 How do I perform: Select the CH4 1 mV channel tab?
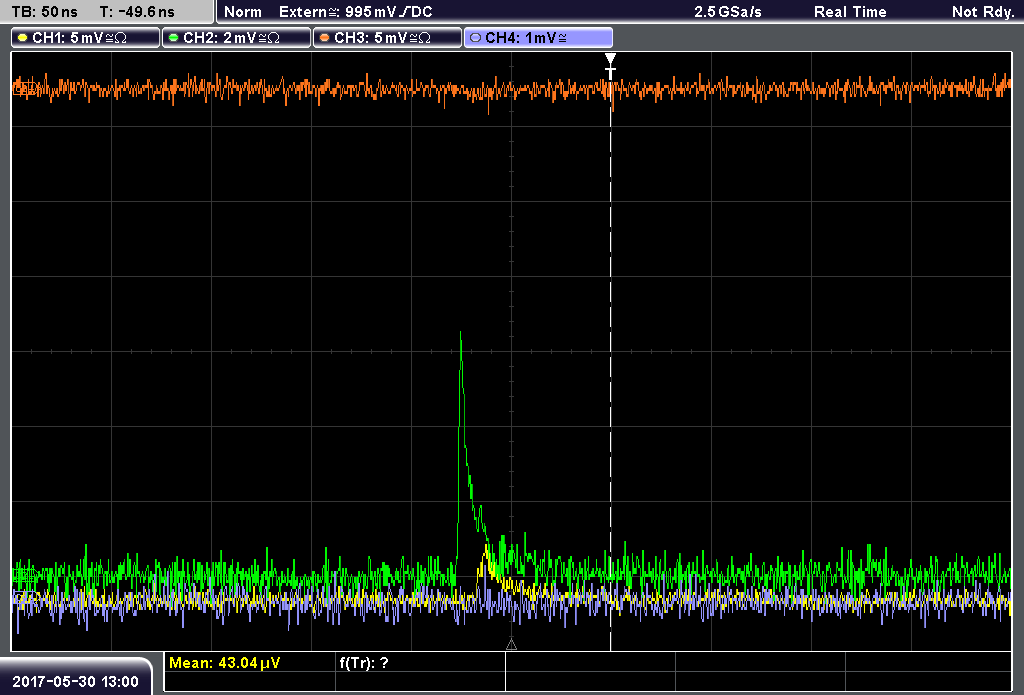(x=538, y=38)
